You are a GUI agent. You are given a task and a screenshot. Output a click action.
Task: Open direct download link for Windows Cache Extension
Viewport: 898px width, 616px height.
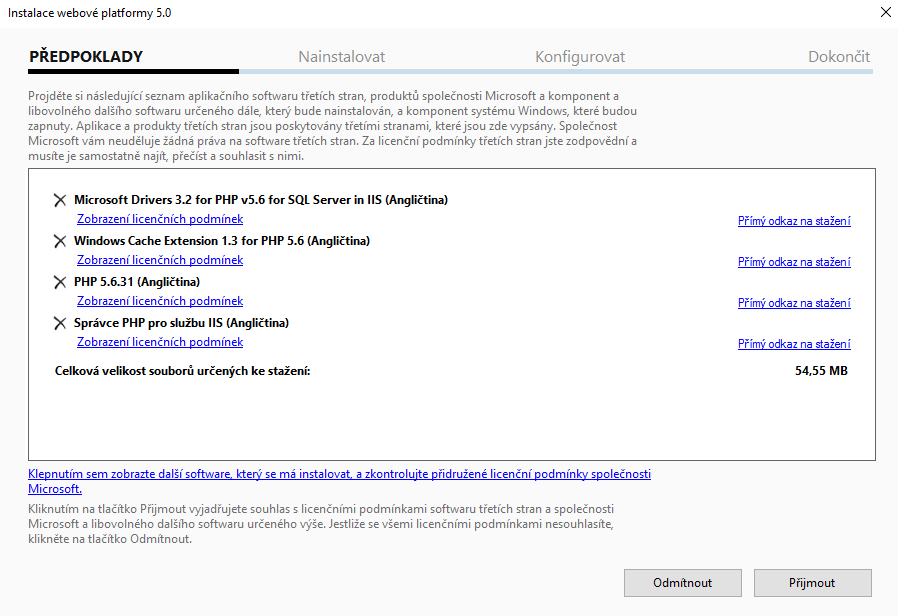(794, 262)
